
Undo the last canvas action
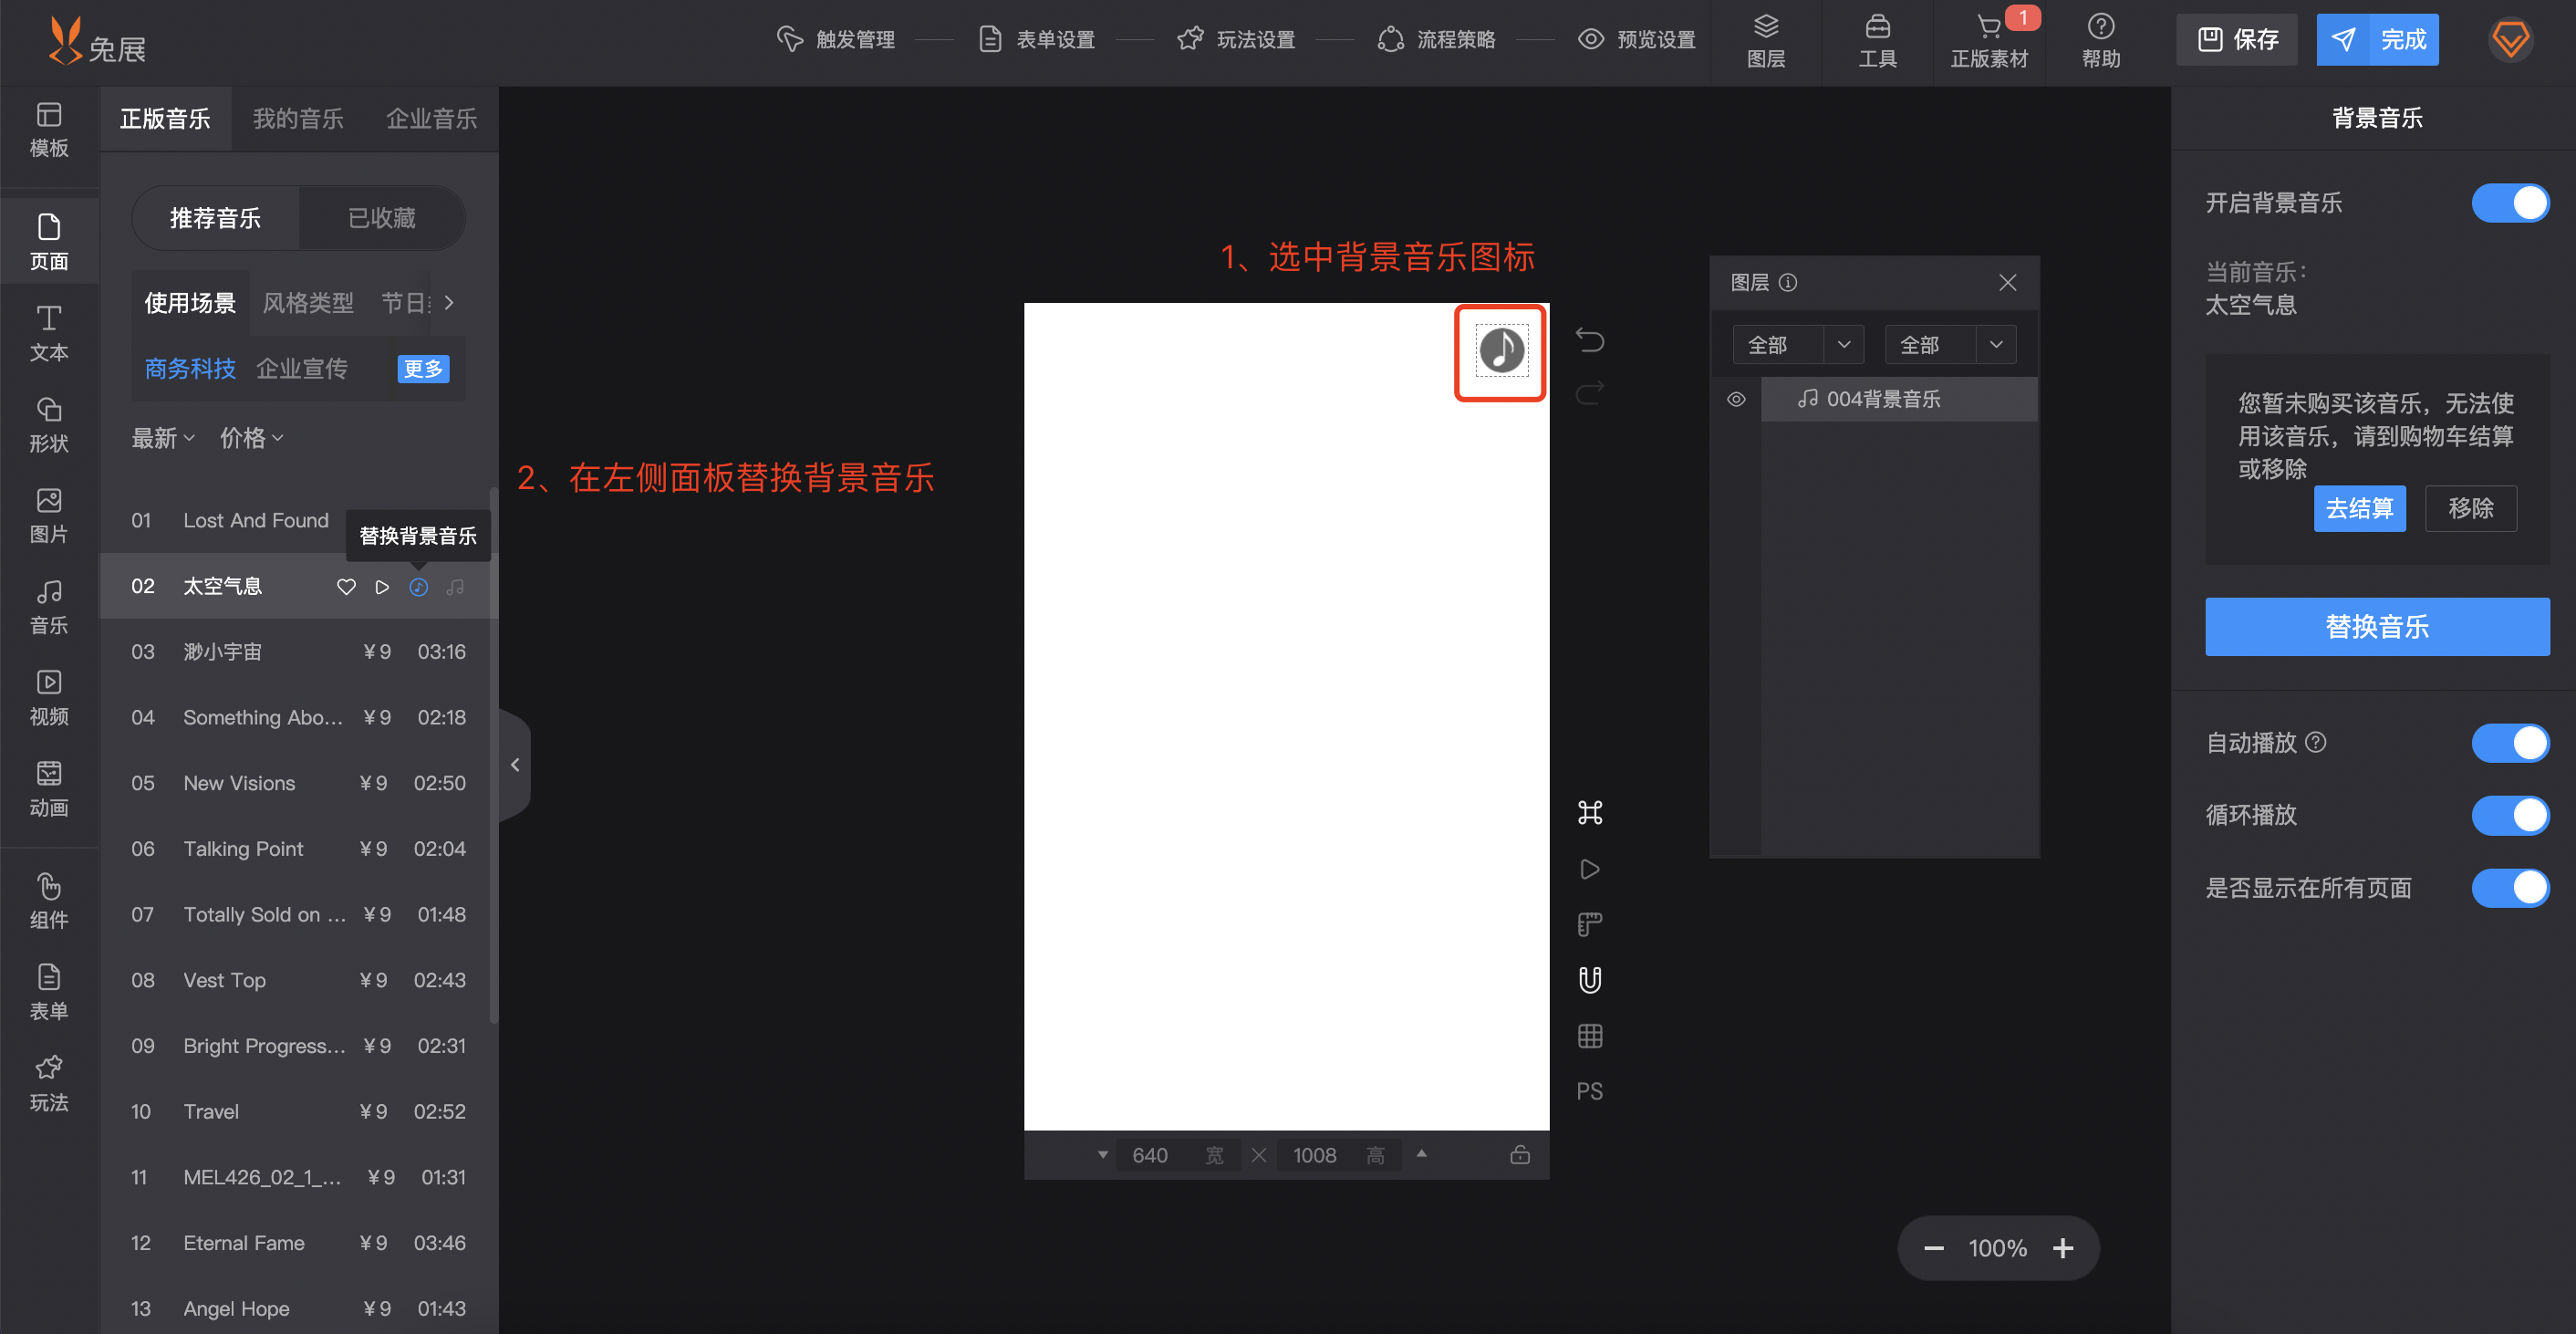tap(1590, 340)
